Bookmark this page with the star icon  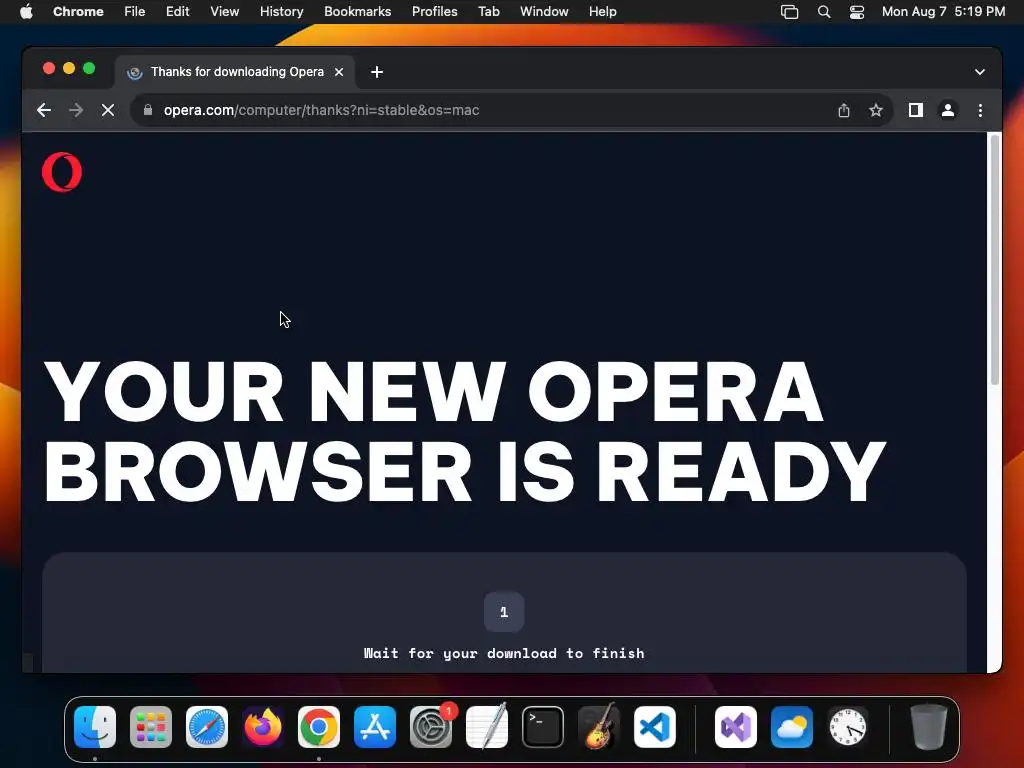(876, 110)
